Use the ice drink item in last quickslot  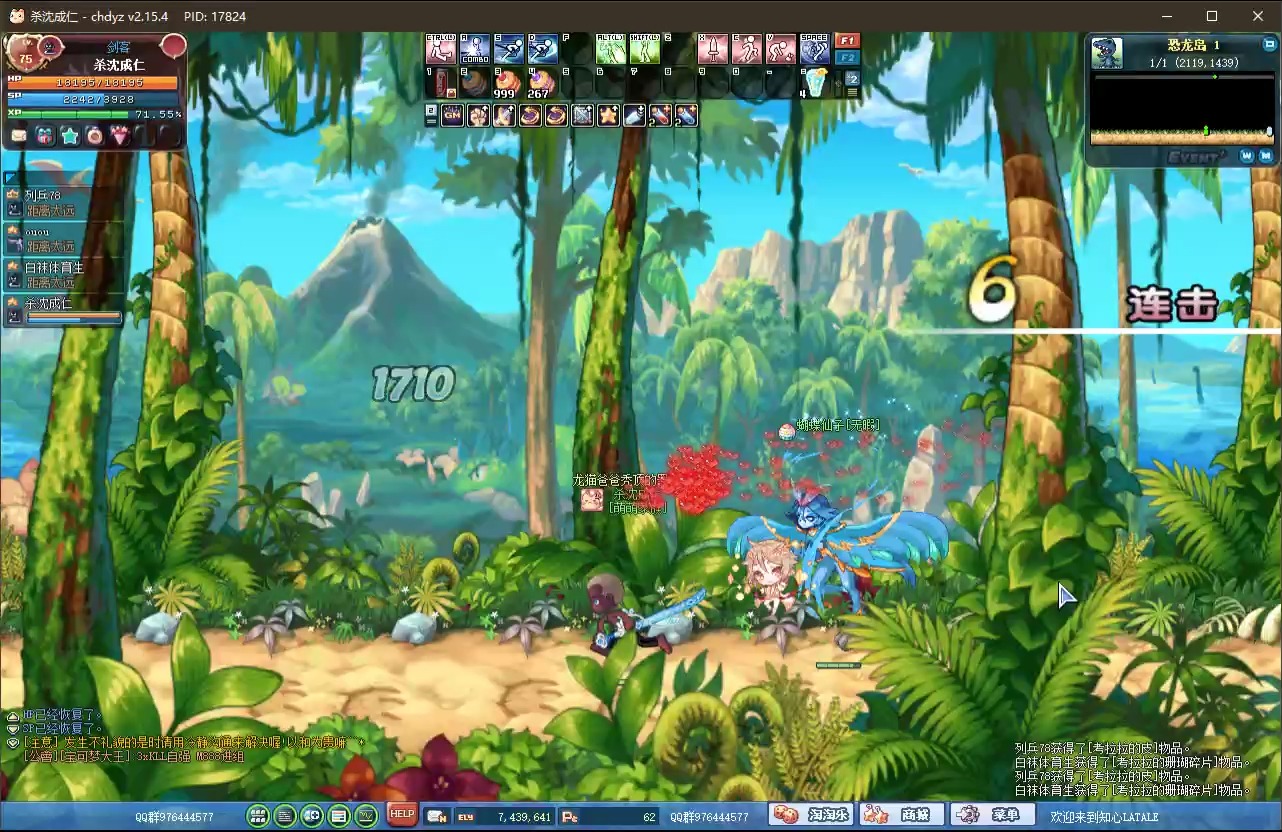pyautogui.click(x=815, y=83)
